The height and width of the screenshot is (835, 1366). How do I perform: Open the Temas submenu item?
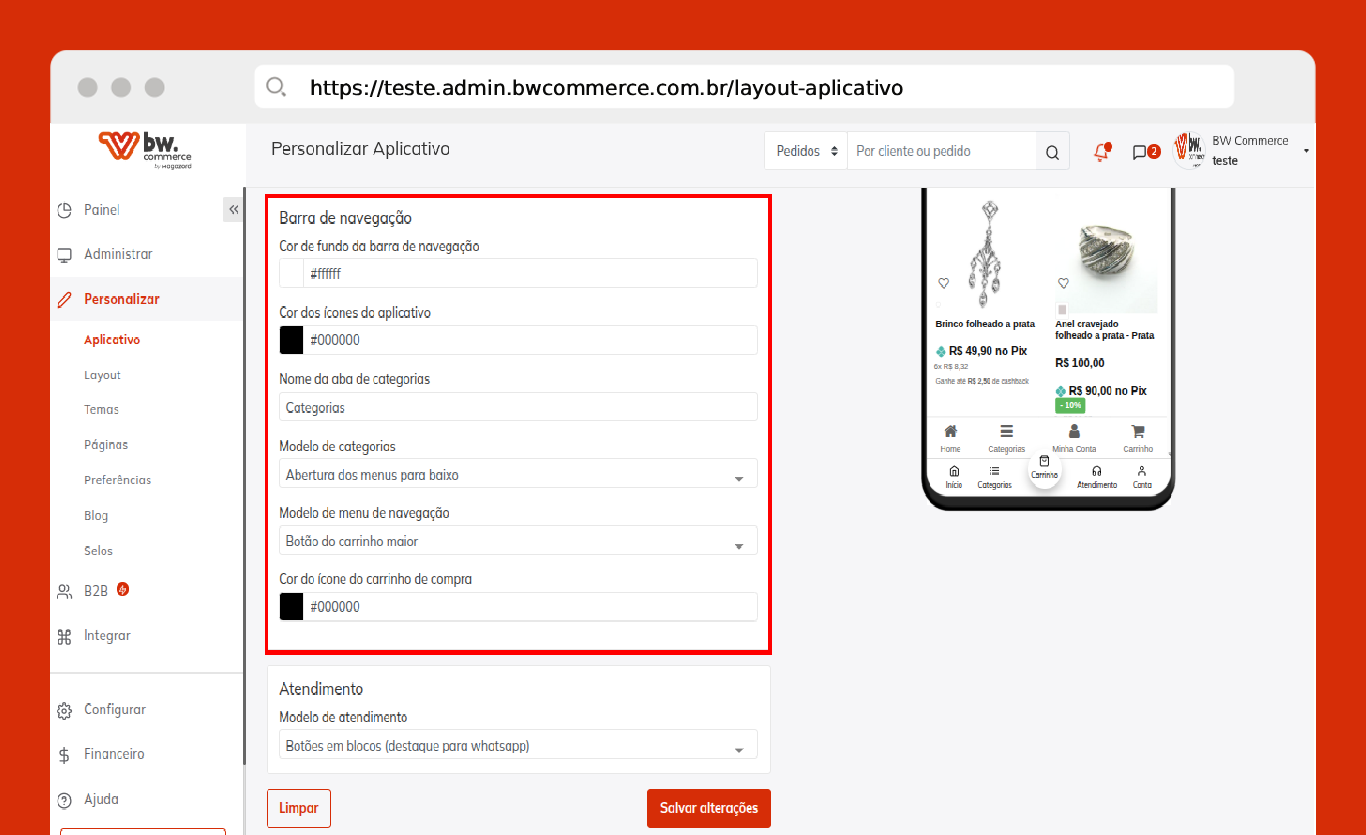[x=101, y=410]
